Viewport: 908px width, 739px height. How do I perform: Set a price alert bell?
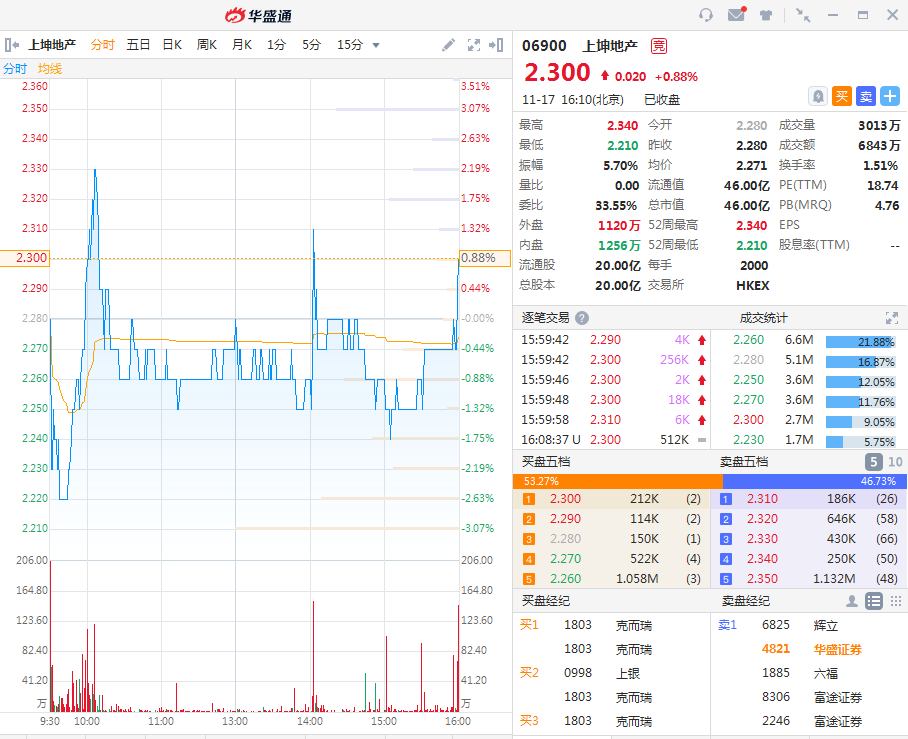[818, 96]
